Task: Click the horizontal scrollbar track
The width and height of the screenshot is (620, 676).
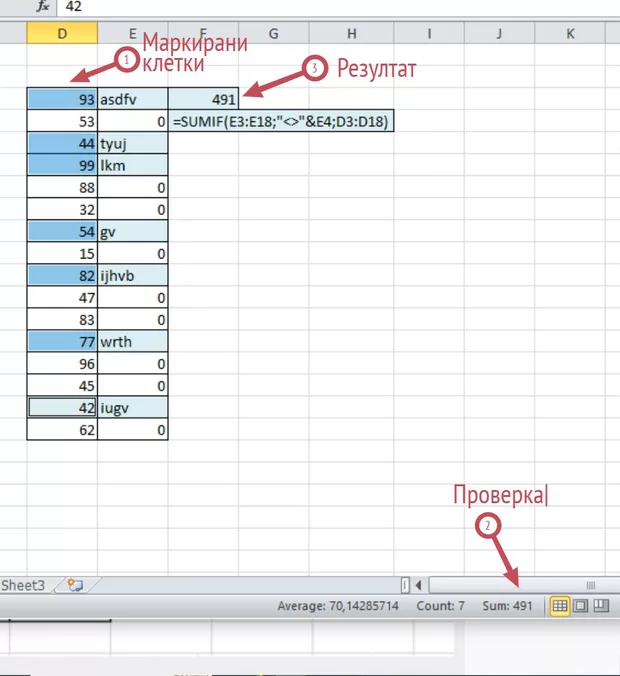Action: 524,585
